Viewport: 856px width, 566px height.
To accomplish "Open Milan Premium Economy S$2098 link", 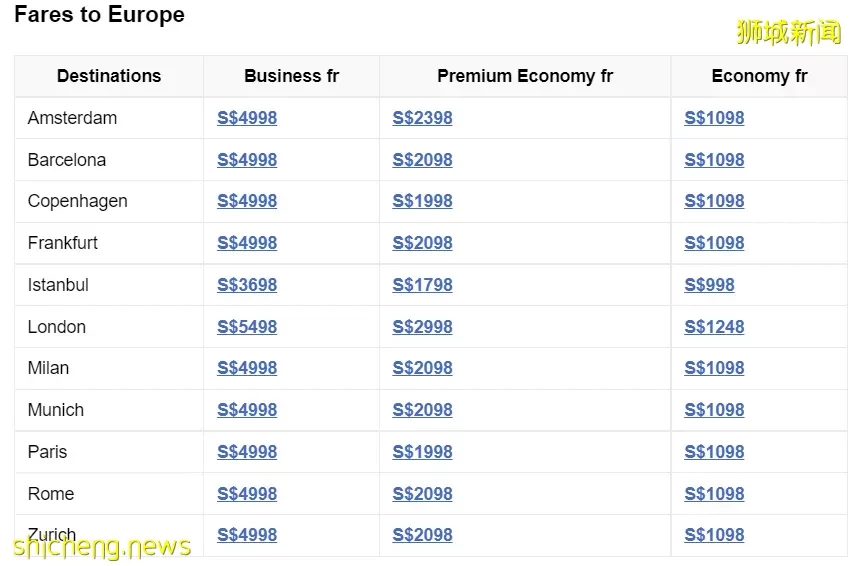I will 422,368.
